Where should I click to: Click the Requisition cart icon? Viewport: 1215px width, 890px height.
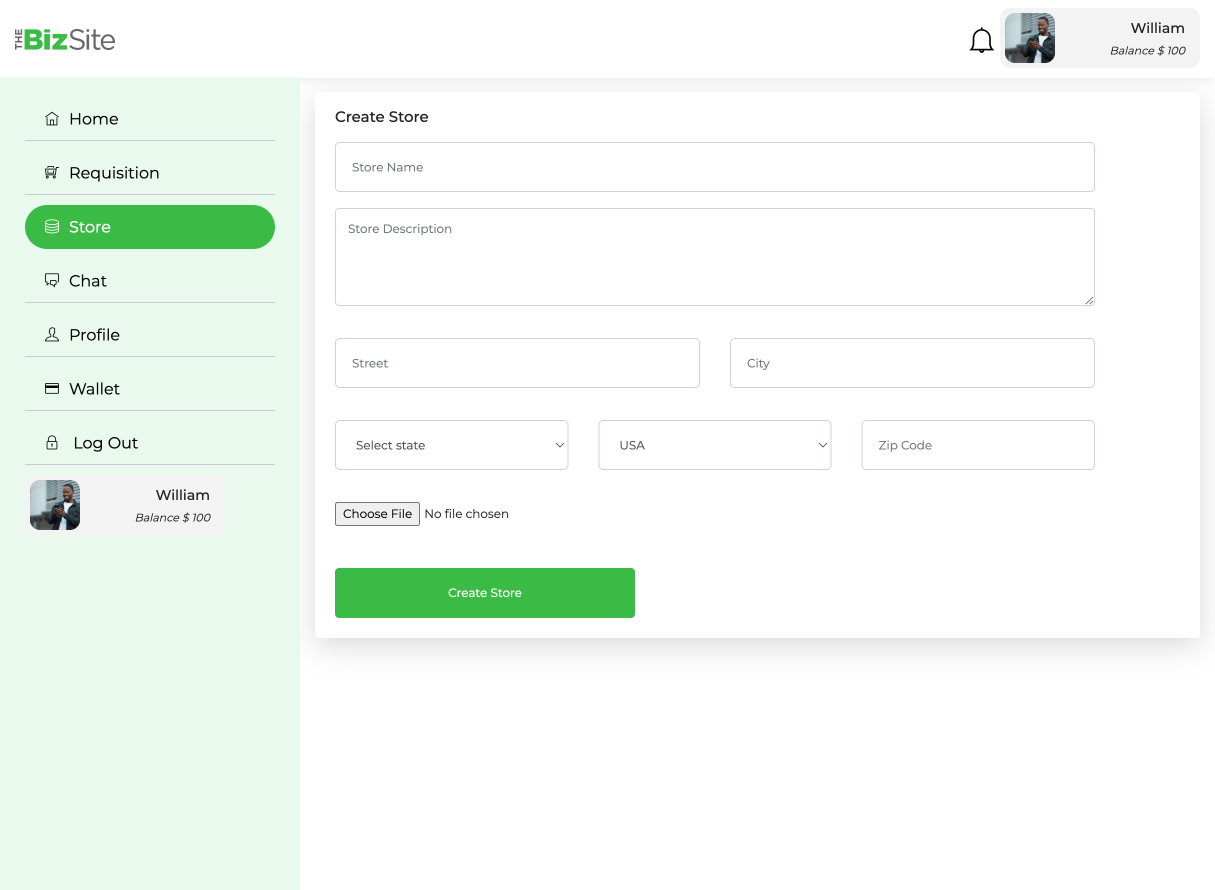[52, 173]
